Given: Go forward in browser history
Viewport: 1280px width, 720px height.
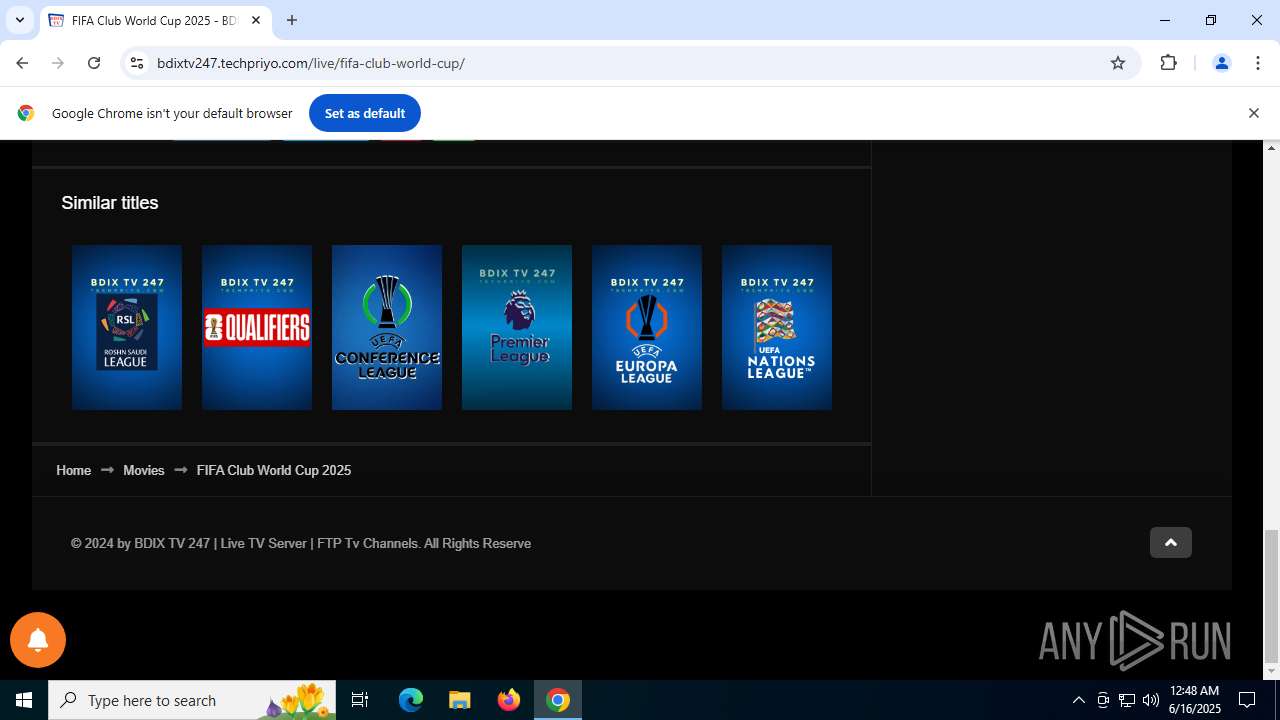Looking at the screenshot, I should pyautogui.click(x=58, y=63).
